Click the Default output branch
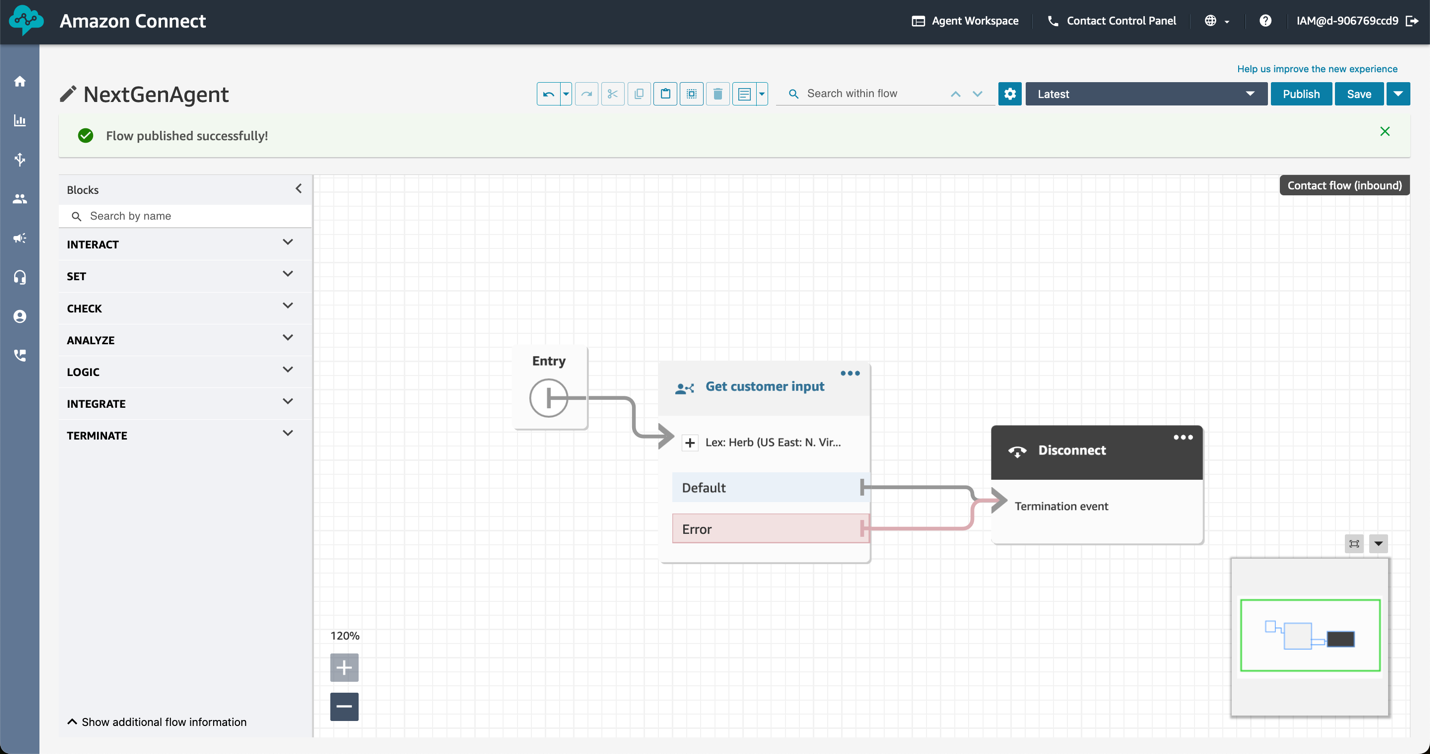Viewport: 1430px width, 754px height. point(769,488)
